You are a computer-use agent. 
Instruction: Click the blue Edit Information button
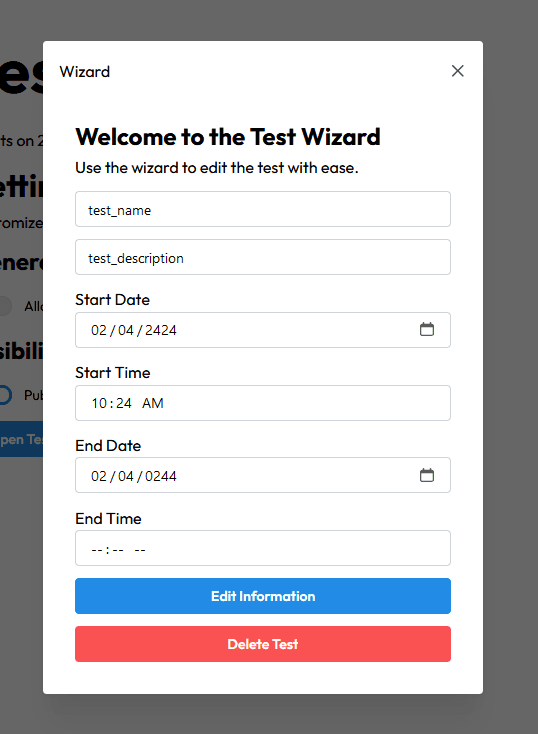[263, 596]
